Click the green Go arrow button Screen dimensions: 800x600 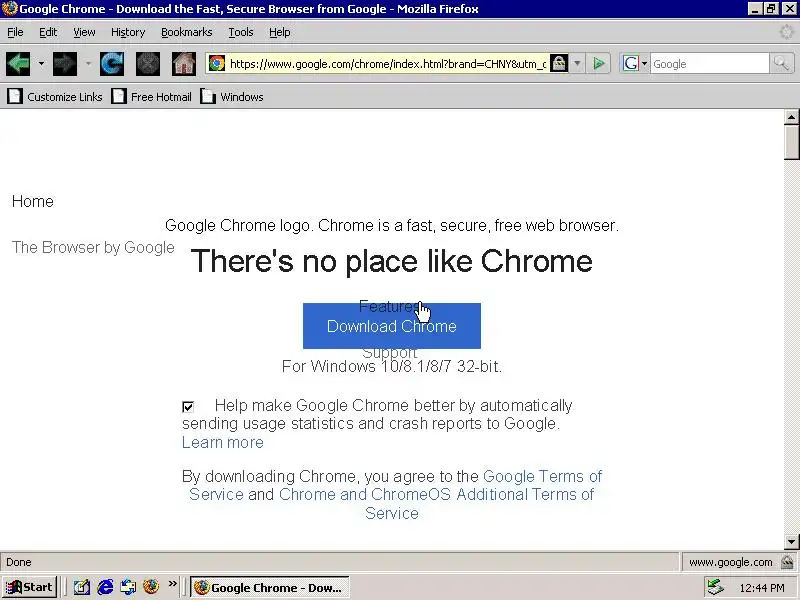click(599, 64)
